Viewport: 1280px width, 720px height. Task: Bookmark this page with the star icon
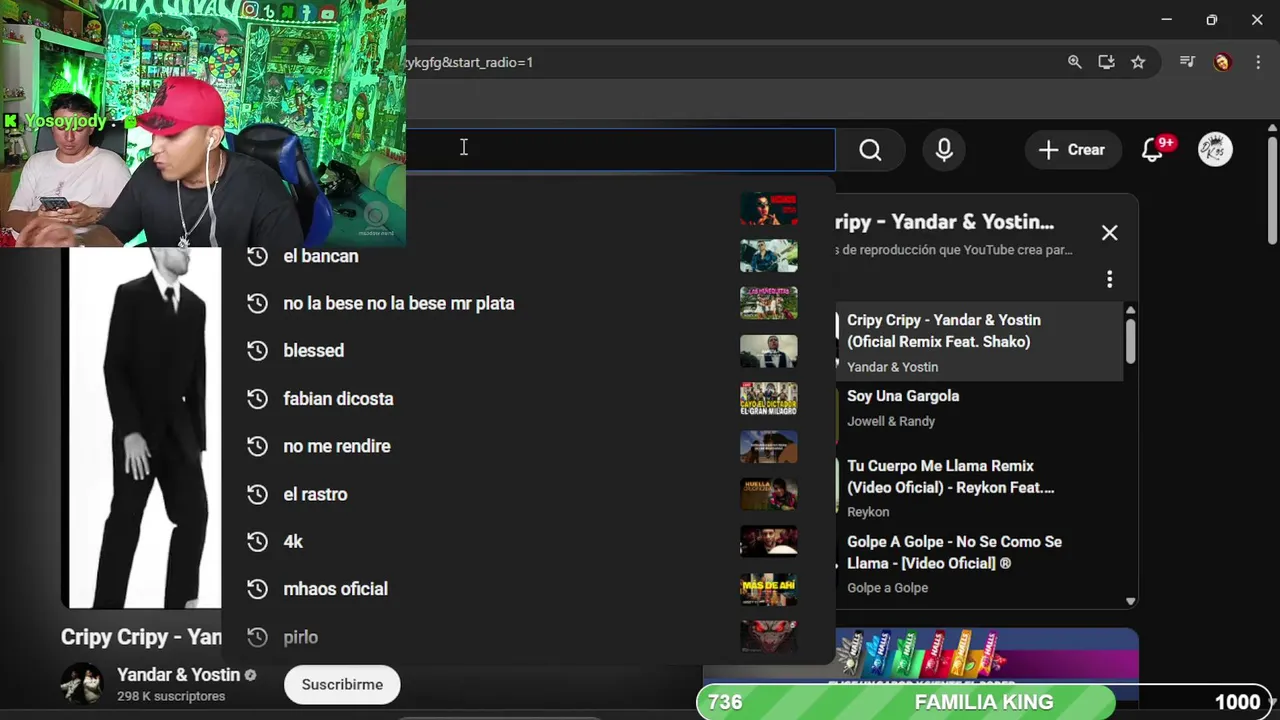(1138, 62)
